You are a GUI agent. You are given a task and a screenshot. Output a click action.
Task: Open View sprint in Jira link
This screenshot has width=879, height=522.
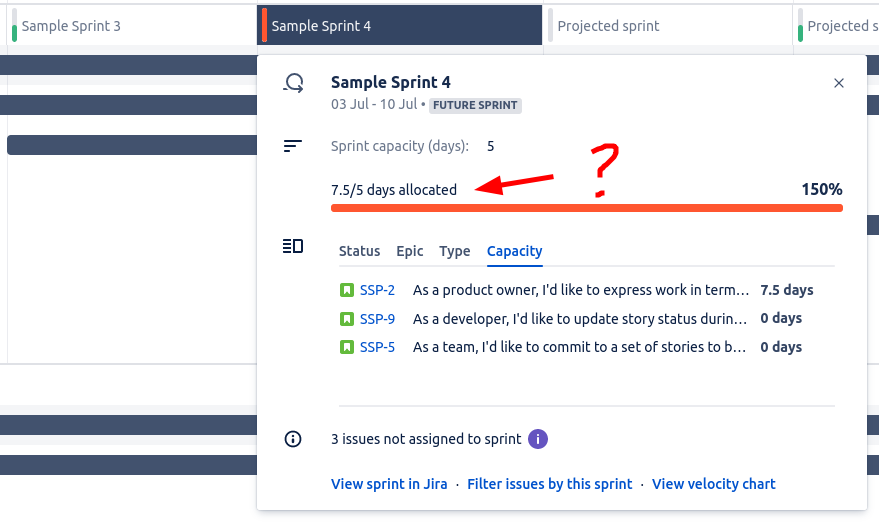pyautogui.click(x=389, y=484)
